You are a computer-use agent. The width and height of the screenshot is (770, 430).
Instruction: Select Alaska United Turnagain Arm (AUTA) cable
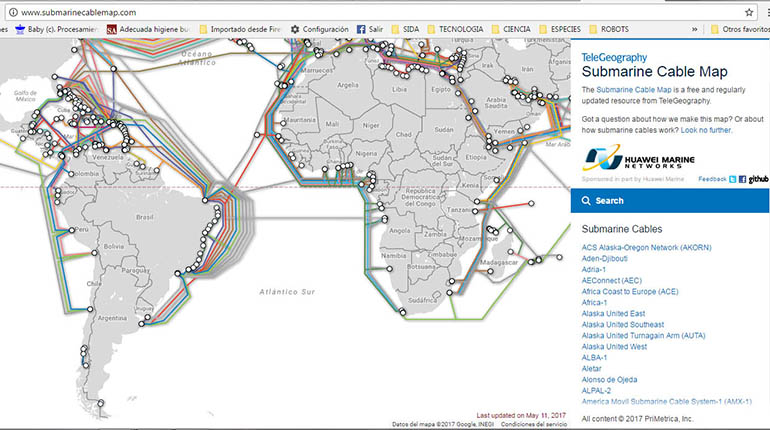[x=643, y=336]
